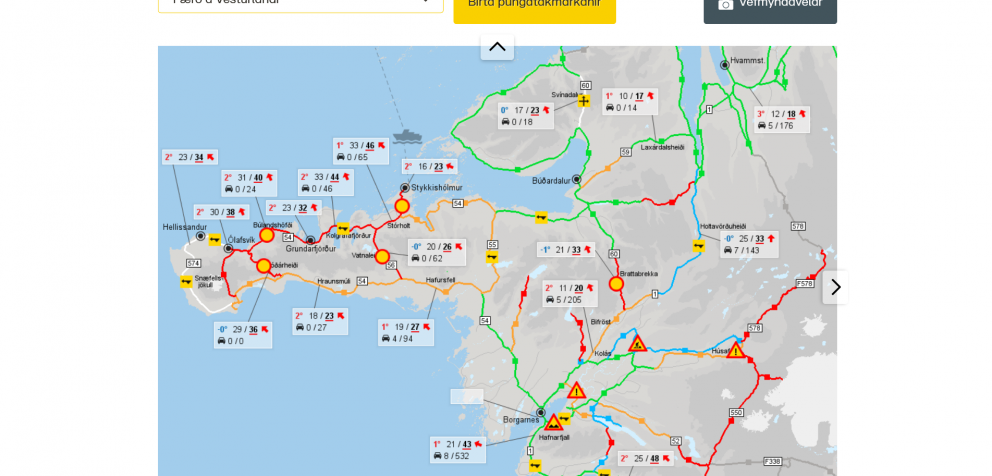Click the Hvammstangi town marker
Image resolution: width=992 pixels, height=476 pixels.
pyautogui.click(x=725, y=65)
